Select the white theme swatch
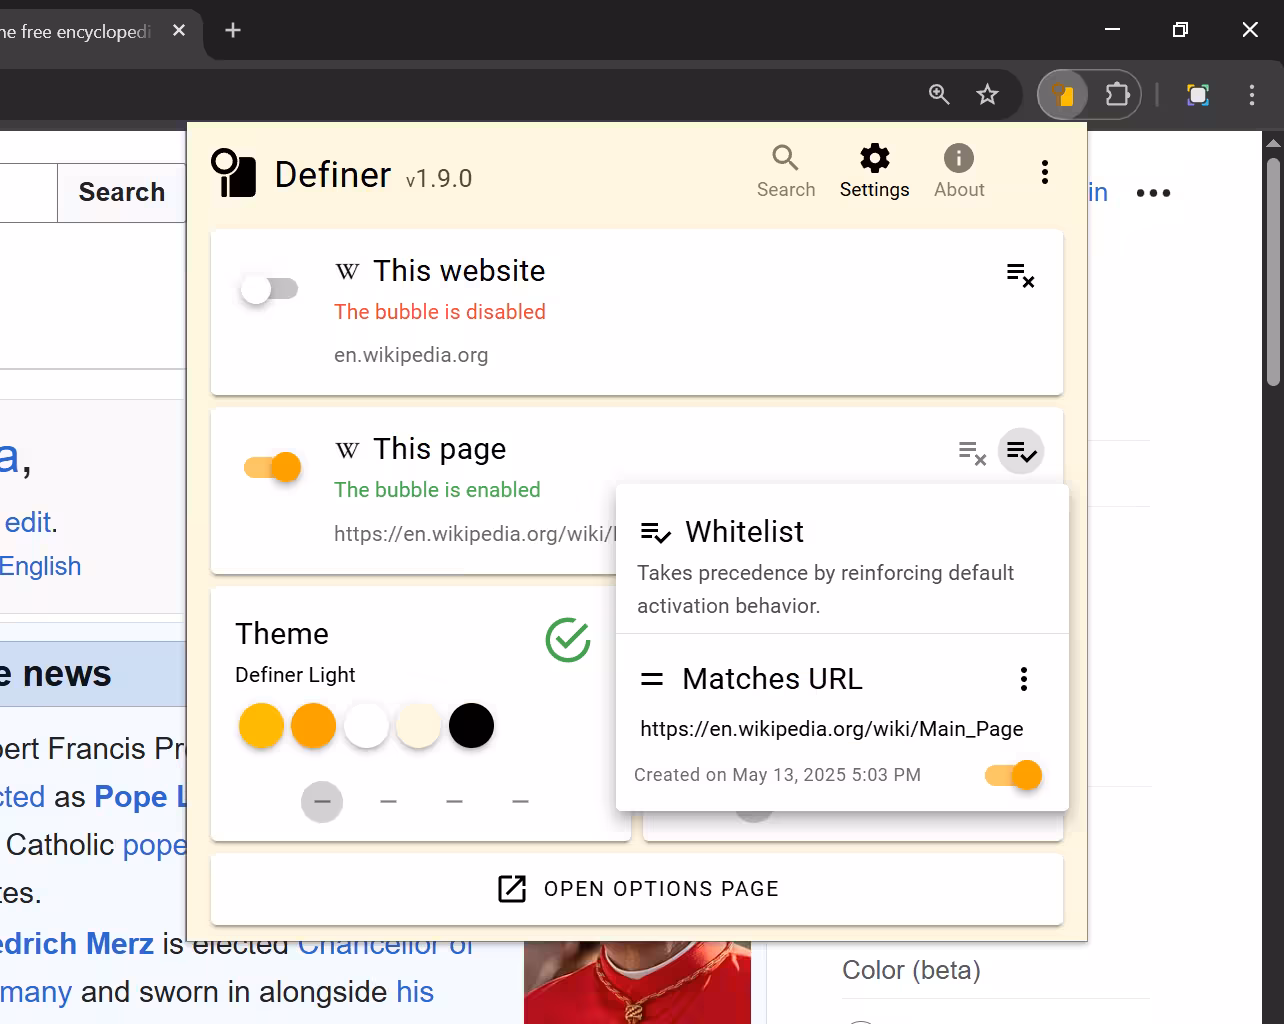 [x=366, y=726]
